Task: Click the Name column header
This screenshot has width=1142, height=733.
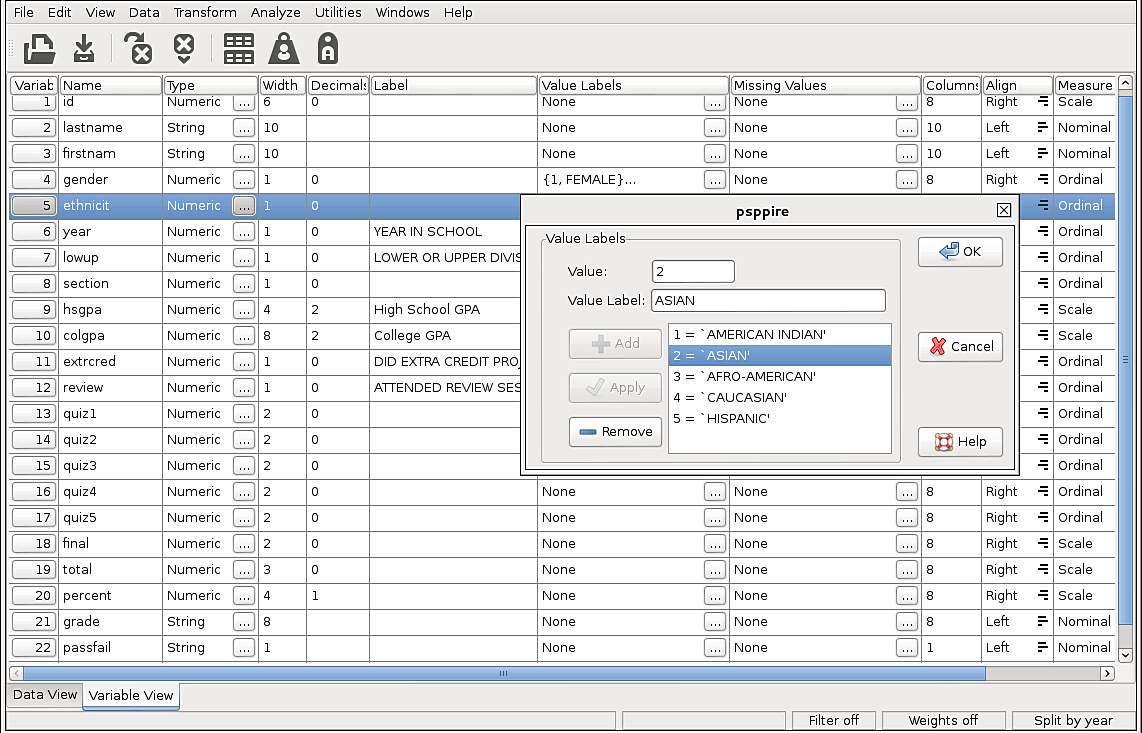Action: [x=111, y=85]
